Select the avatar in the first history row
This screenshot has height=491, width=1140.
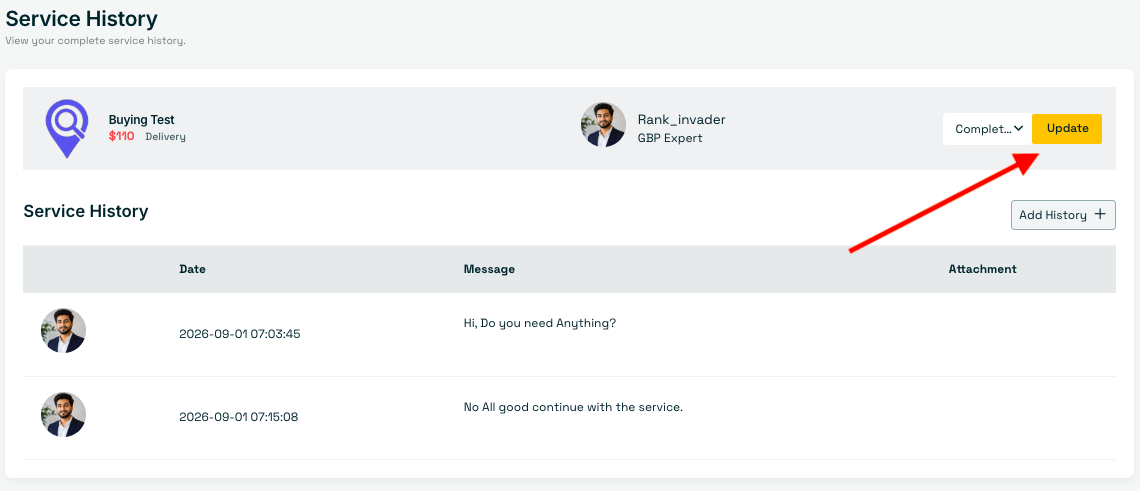click(x=63, y=331)
